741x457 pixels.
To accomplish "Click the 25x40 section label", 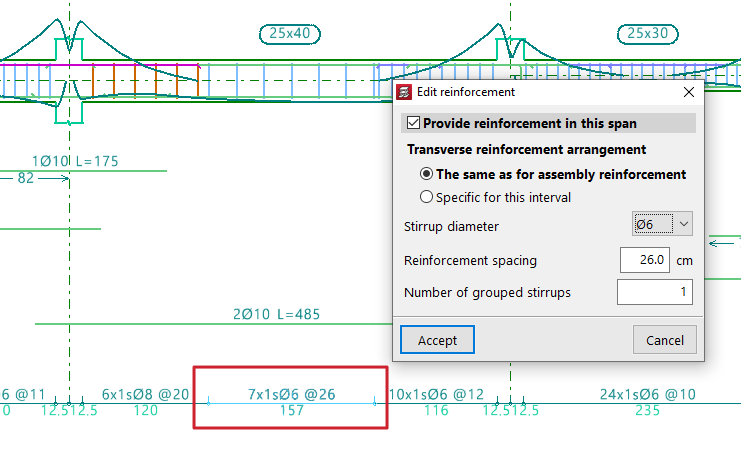I will click(290, 34).
